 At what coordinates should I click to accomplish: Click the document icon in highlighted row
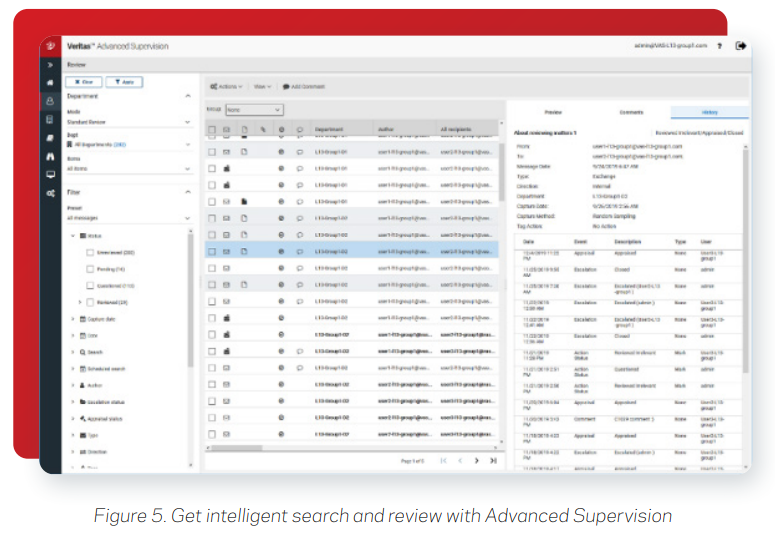pos(244,251)
